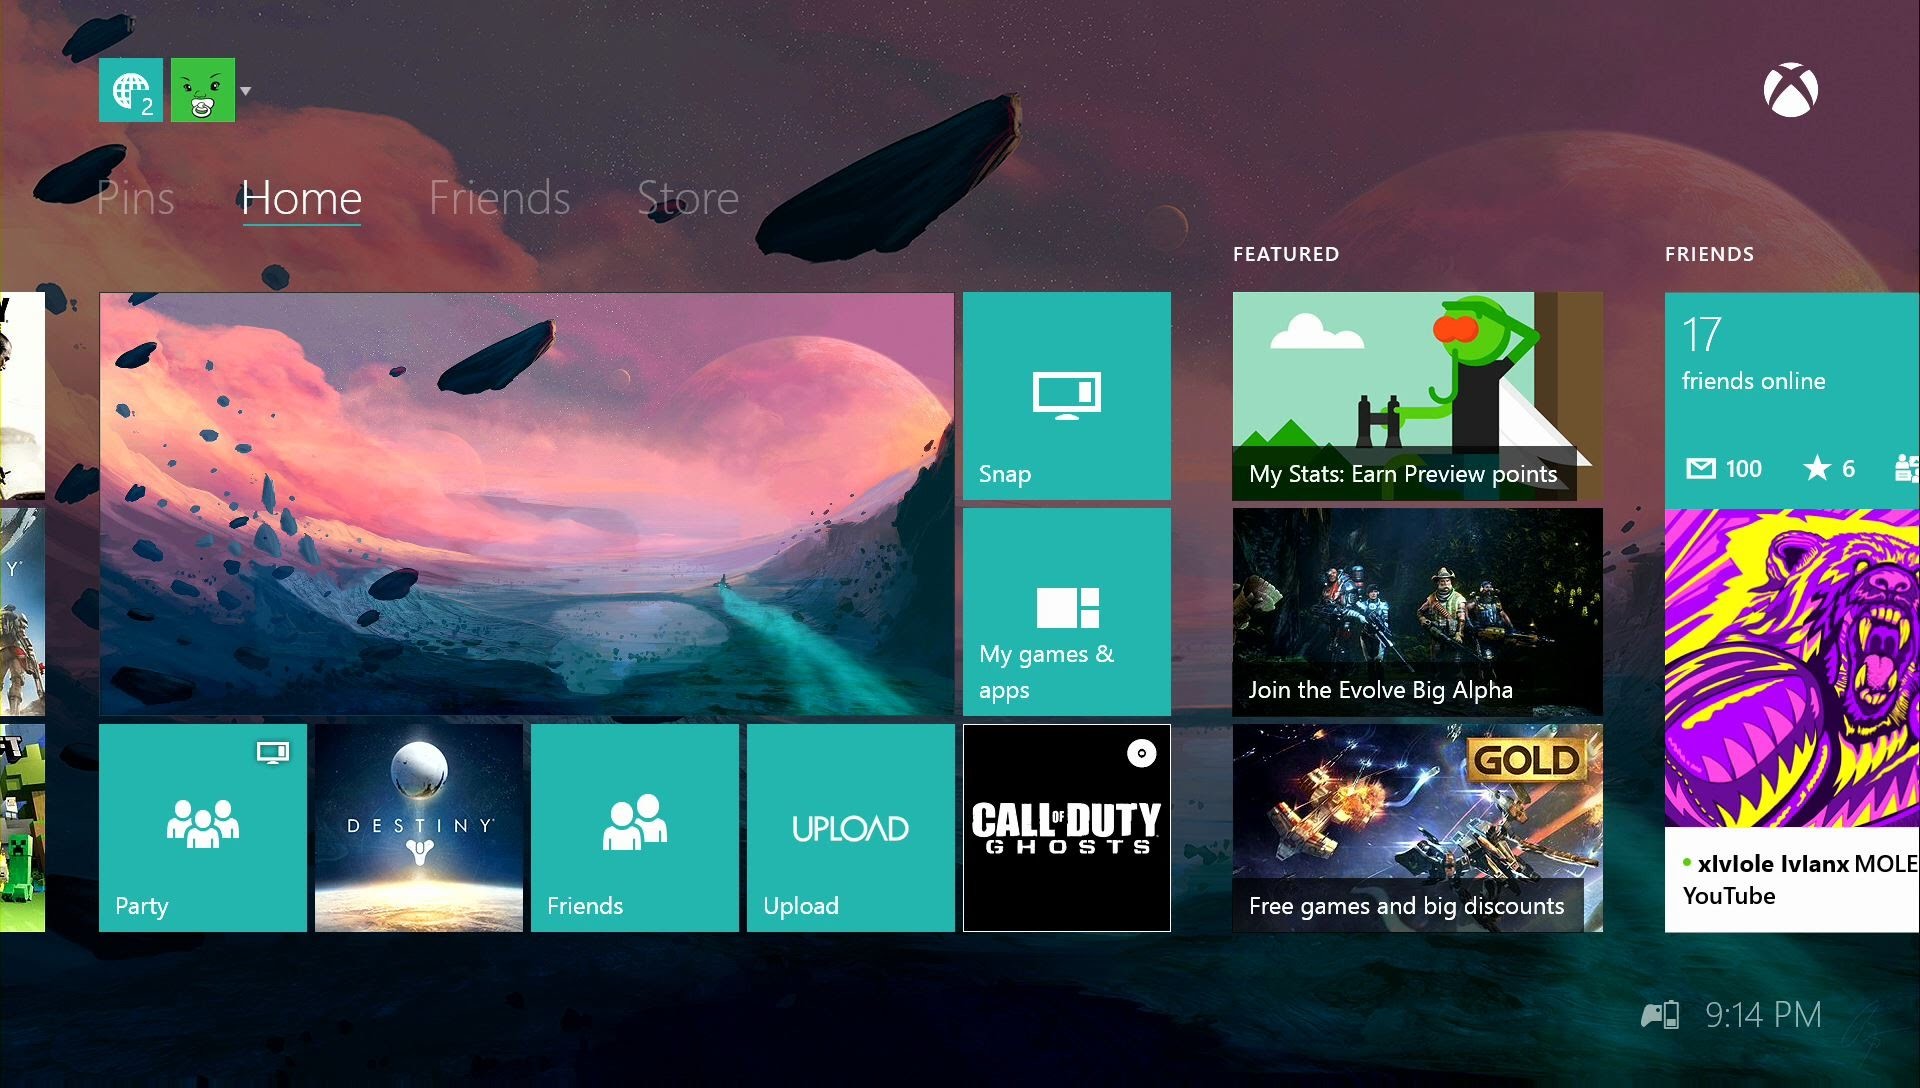
Task: Switch to the Pins tab
Action: click(x=136, y=198)
